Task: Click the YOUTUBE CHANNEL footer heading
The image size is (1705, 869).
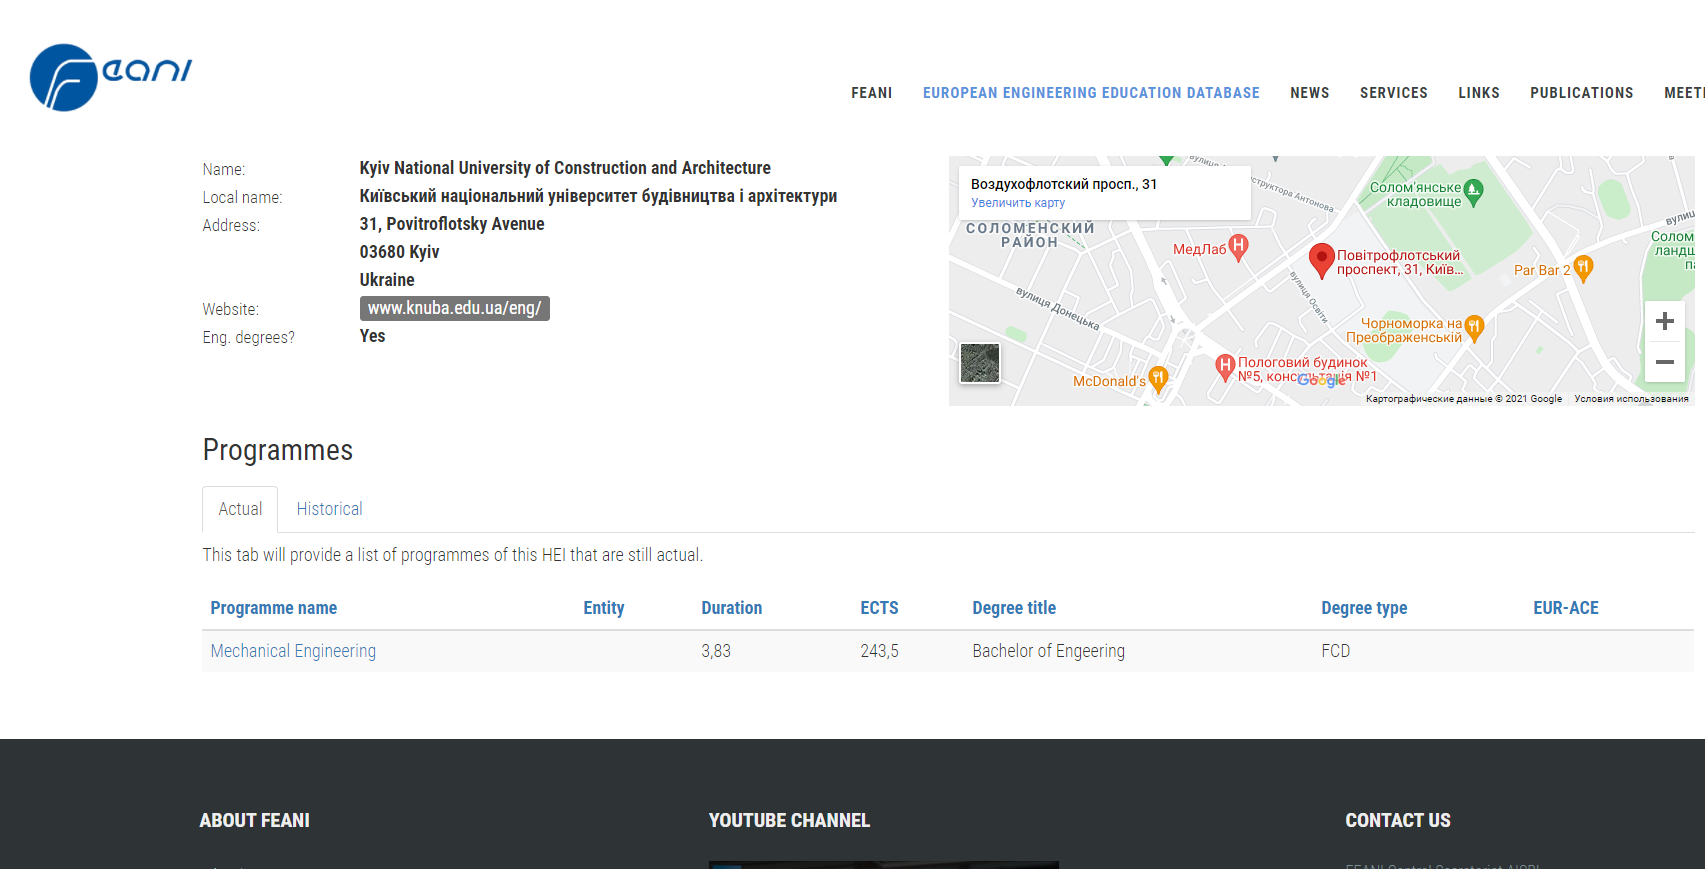Action: pos(790,821)
